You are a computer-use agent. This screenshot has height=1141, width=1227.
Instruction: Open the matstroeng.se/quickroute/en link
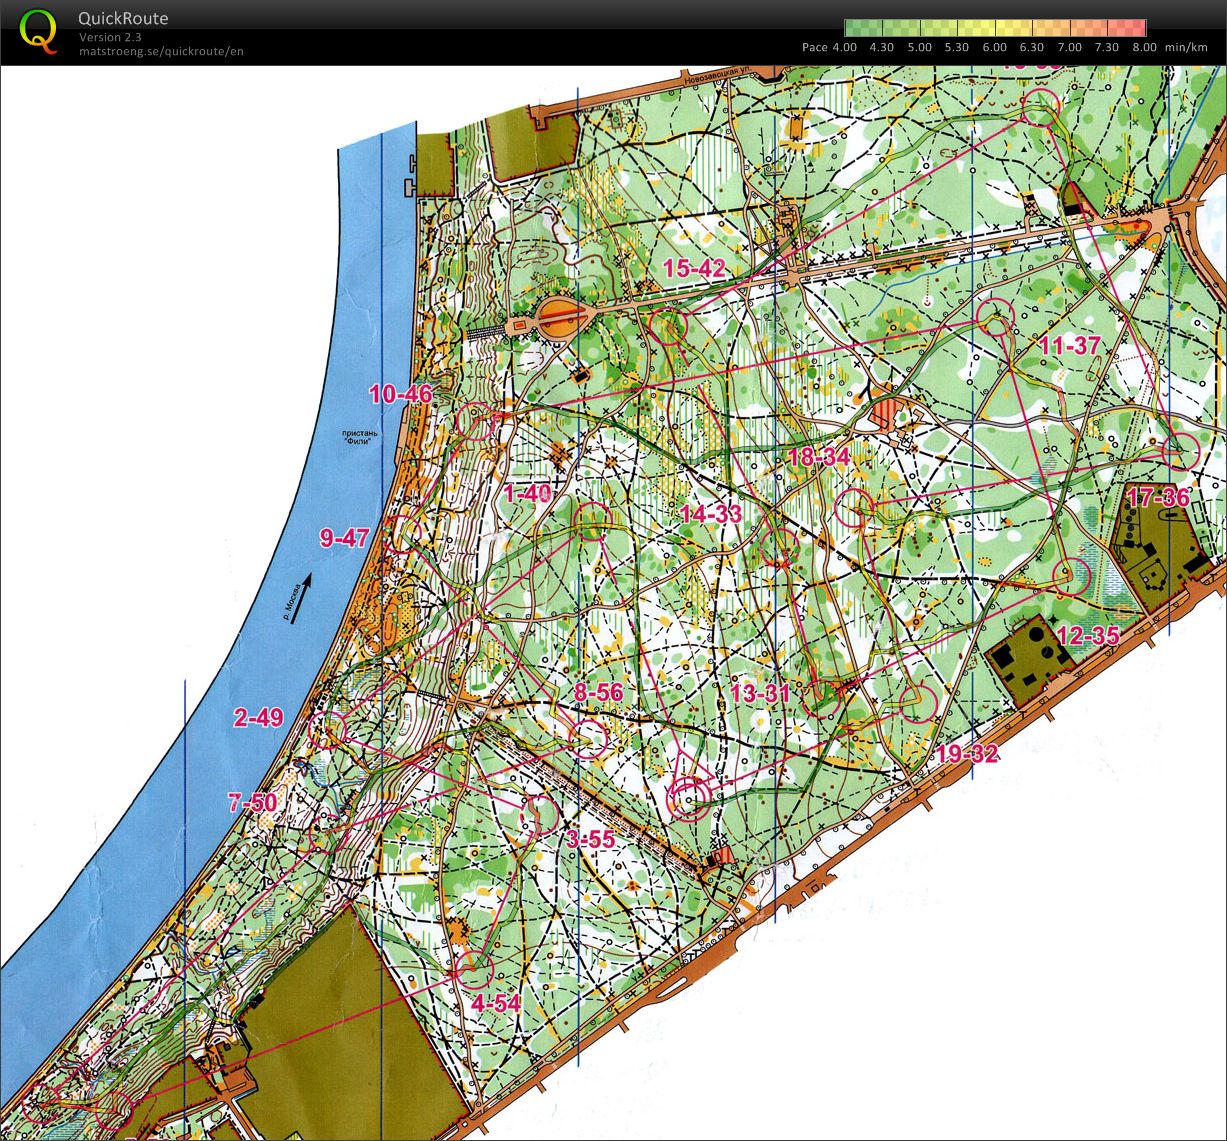pos(160,51)
